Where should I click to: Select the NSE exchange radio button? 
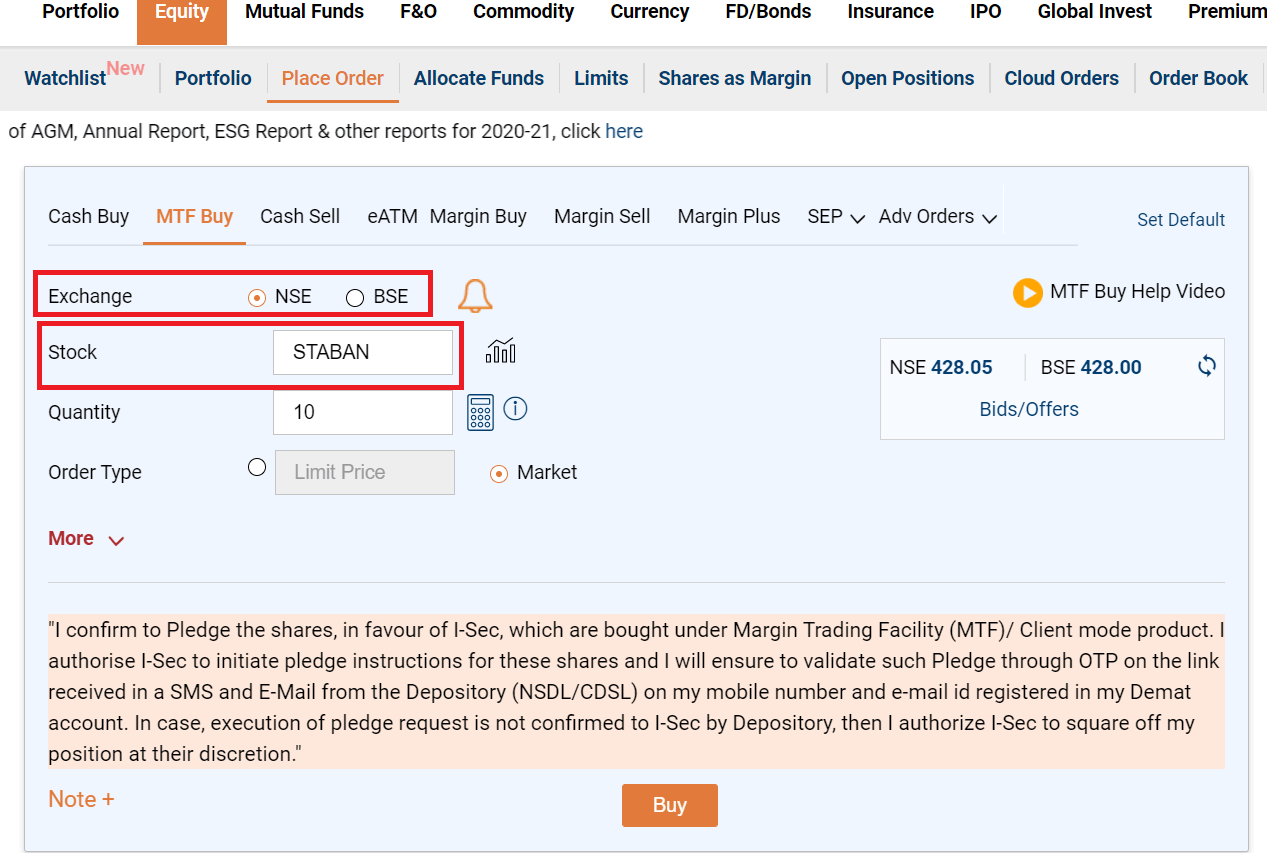257,297
